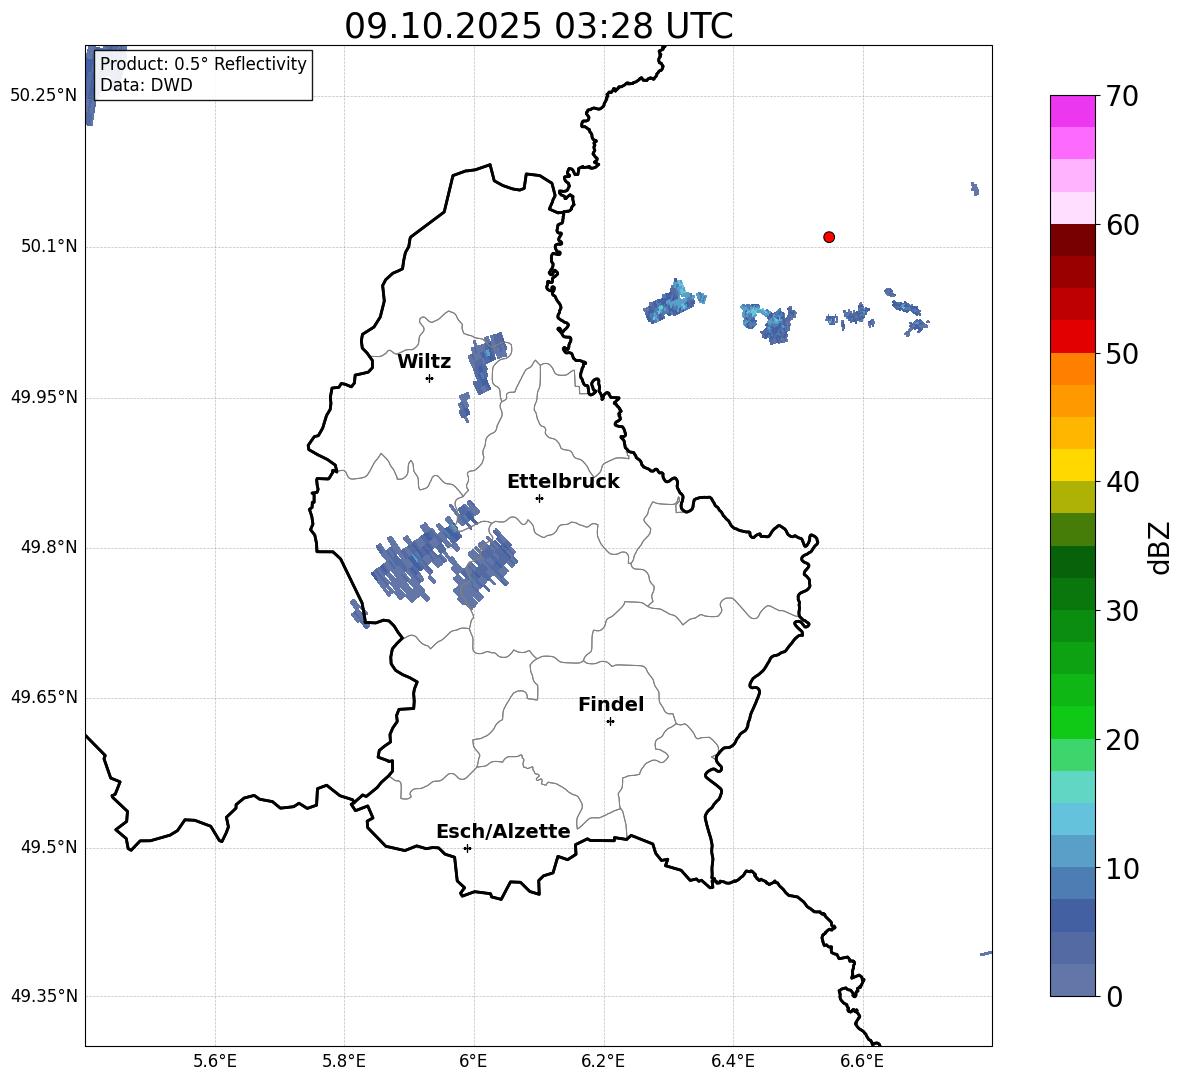Click the Wiltz station cross marker
1184x1081 pixels.
tap(430, 379)
